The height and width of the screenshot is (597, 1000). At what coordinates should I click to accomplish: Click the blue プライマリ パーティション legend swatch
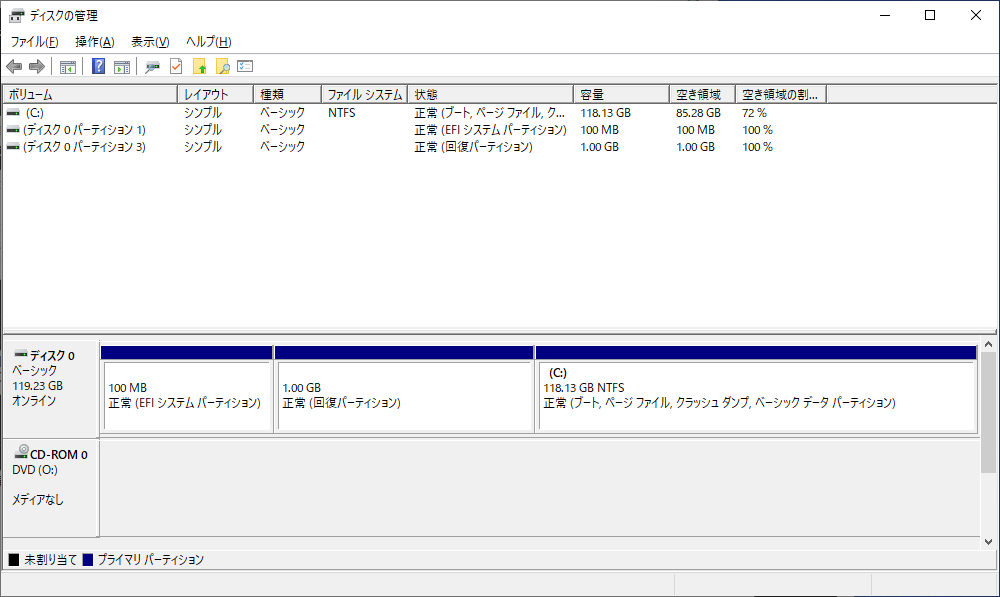(x=88, y=559)
